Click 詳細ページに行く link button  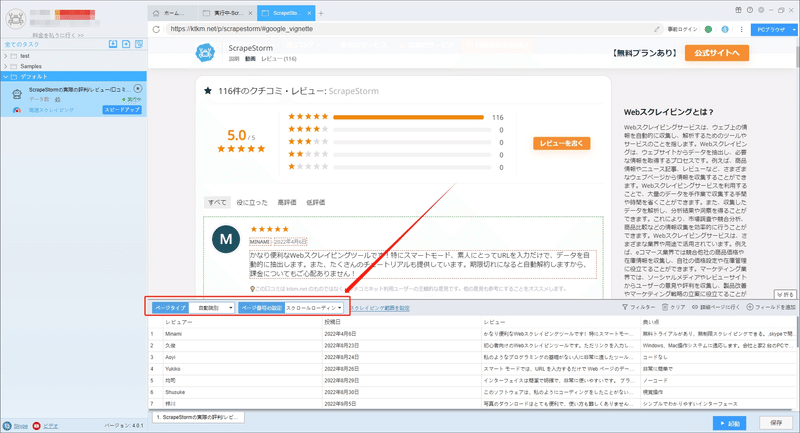(716, 307)
